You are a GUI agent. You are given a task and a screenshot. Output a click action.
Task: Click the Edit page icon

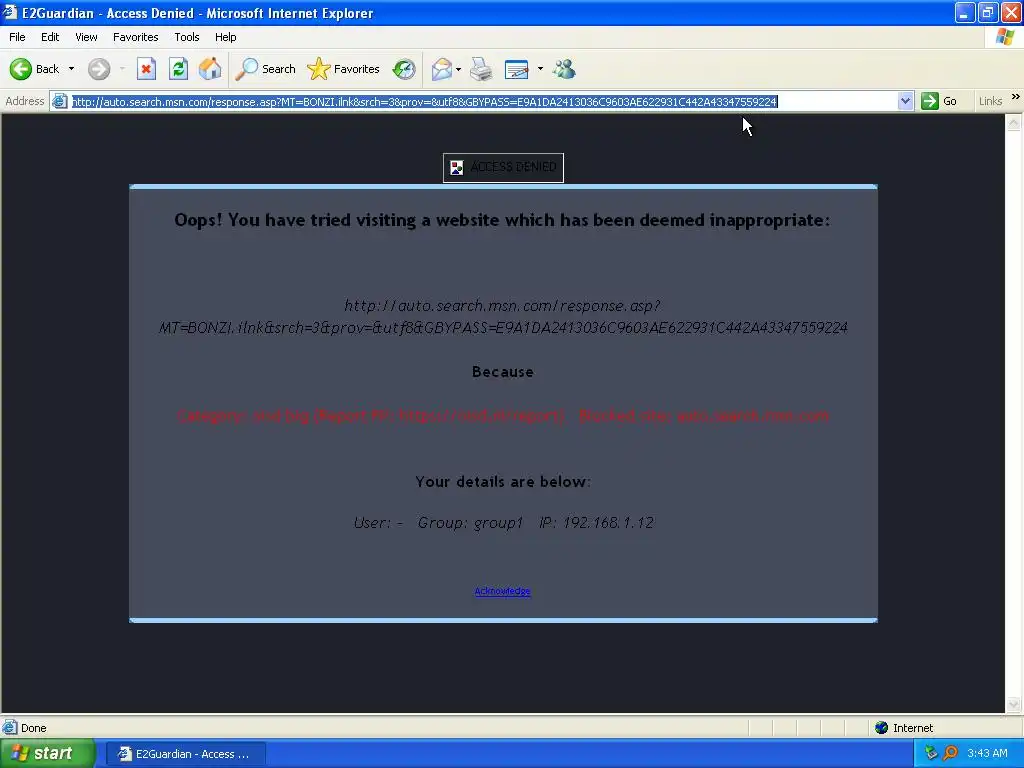(517, 69)
